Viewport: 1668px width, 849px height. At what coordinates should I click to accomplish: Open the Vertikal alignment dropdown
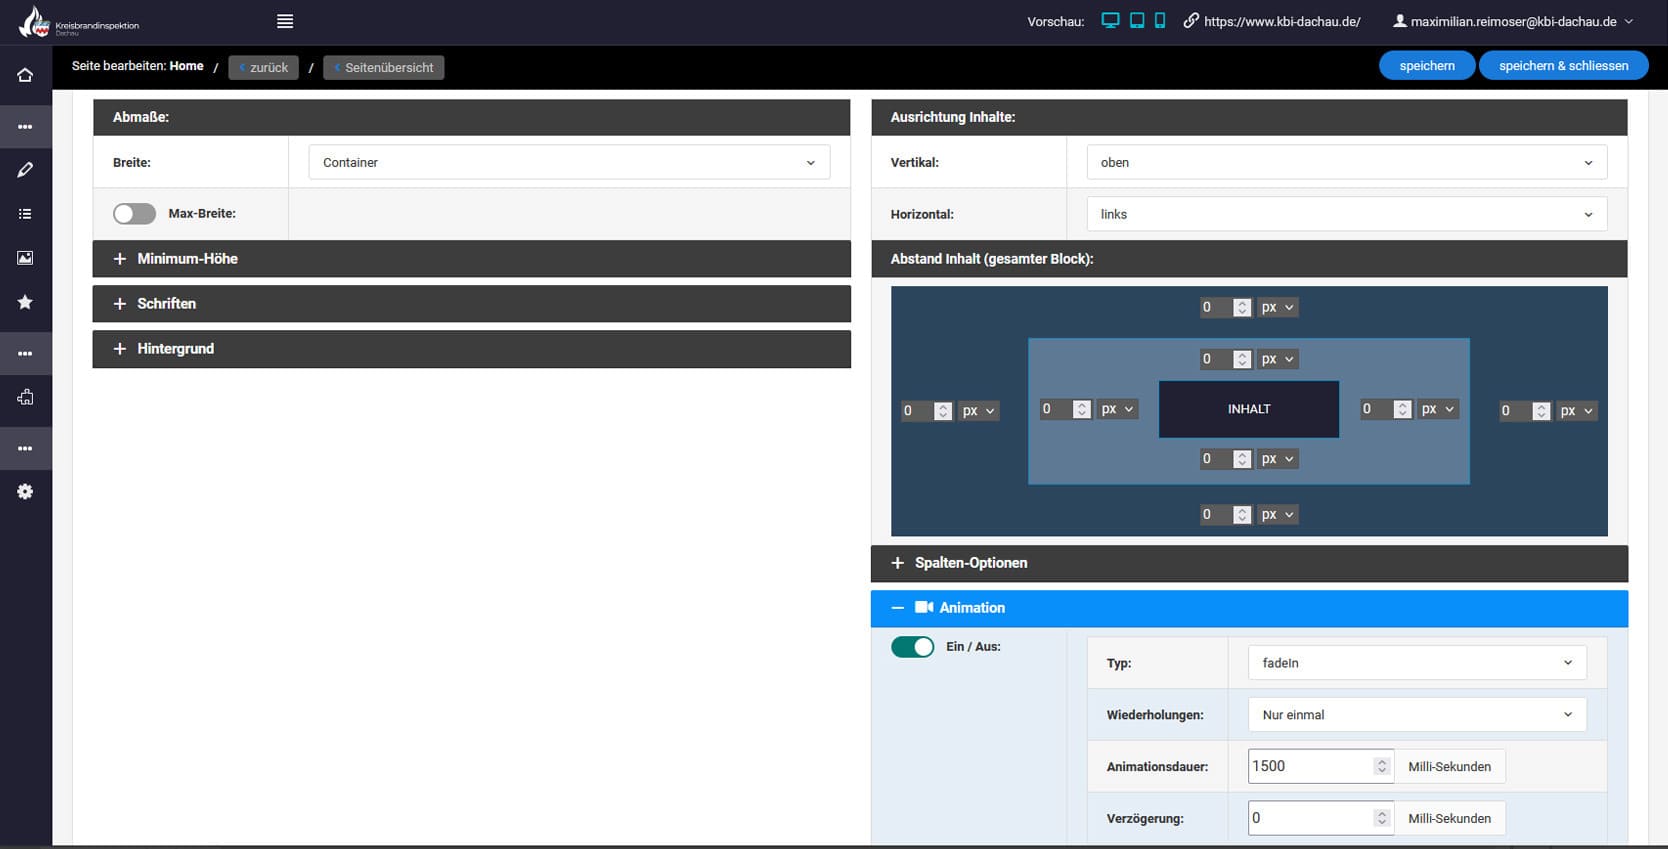1346,163
